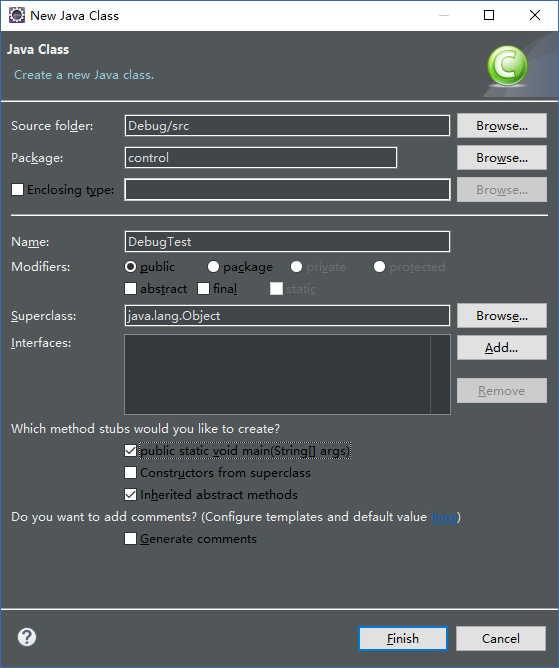Click the Cancel button
559x668 pixels.
pyautogui.click(x=501, y=639)
